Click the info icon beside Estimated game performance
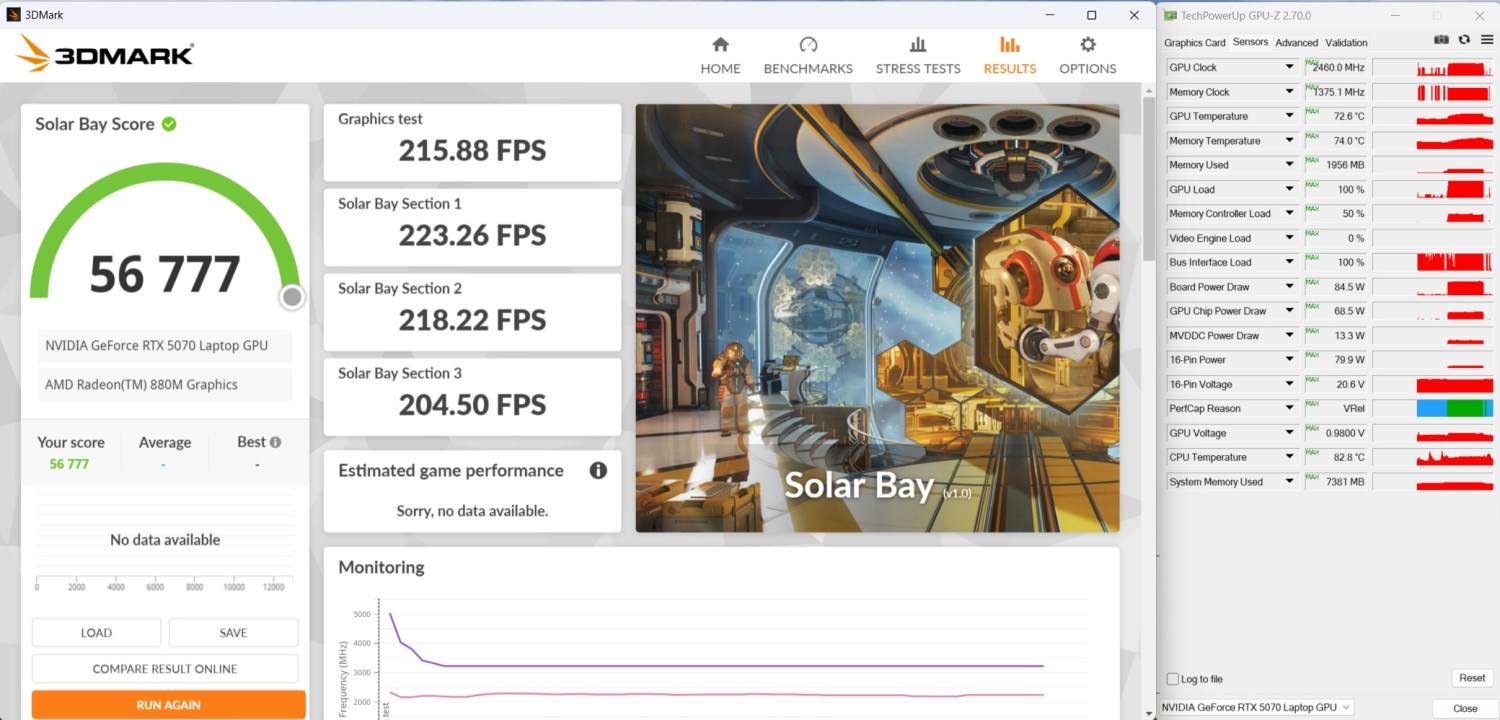 [x=598, y=470]
